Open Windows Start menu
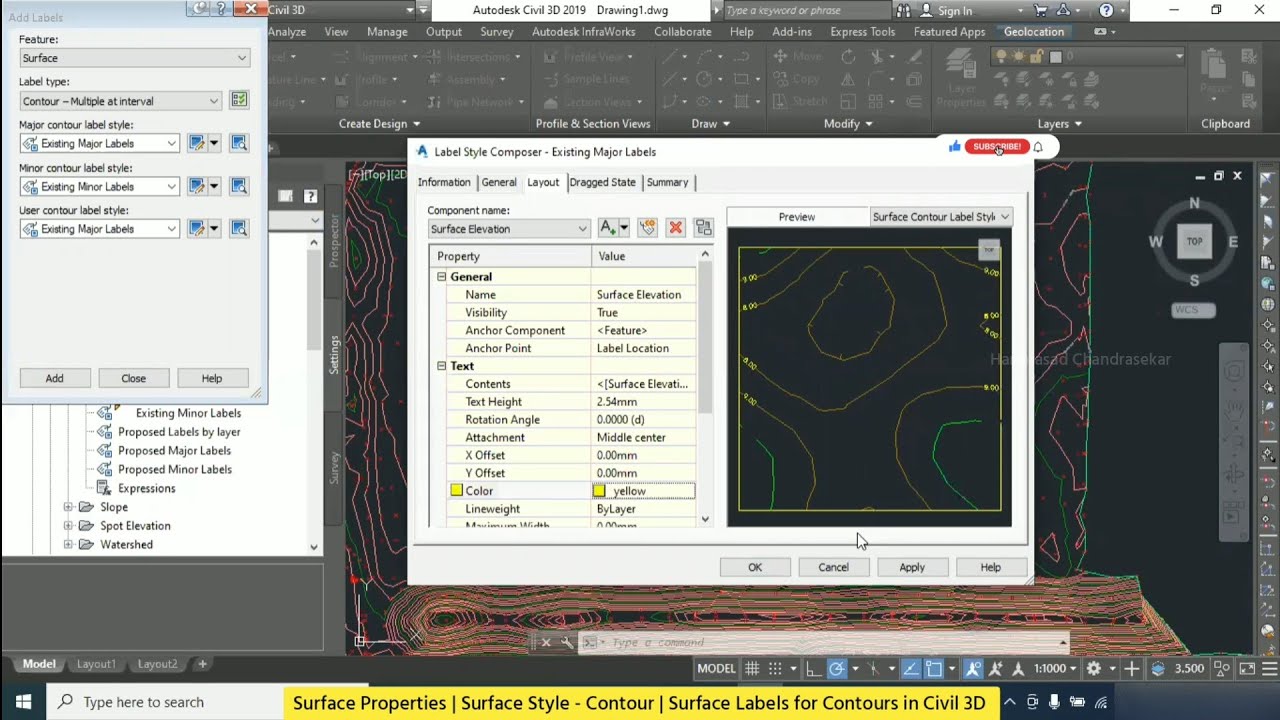This screenshot has height=720, width=1280. point(23,702)
